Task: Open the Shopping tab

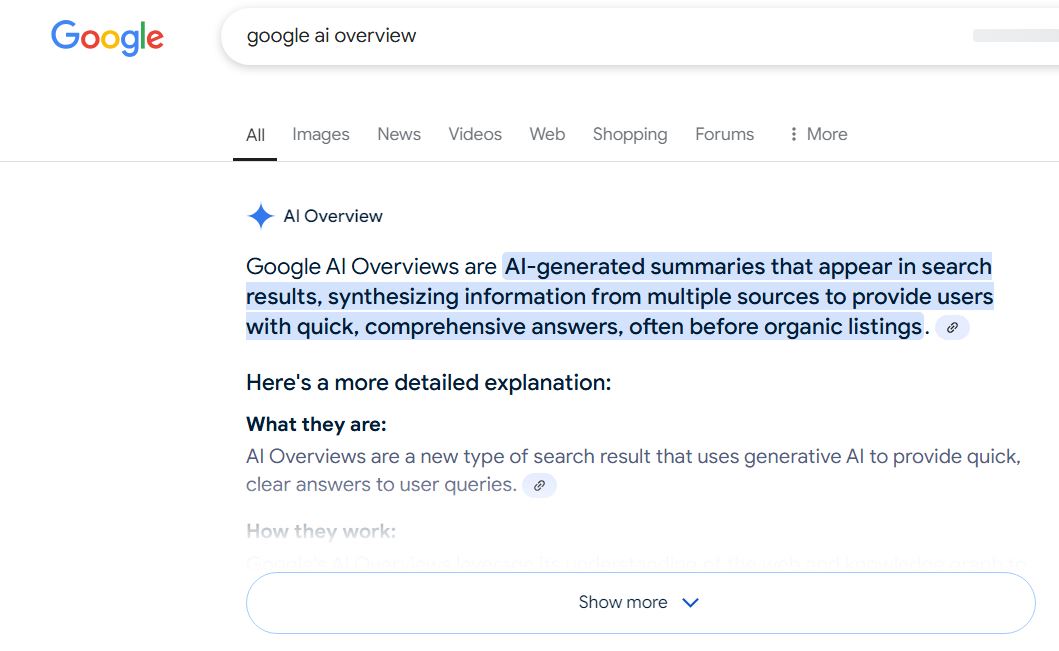Action: point(630,134)
